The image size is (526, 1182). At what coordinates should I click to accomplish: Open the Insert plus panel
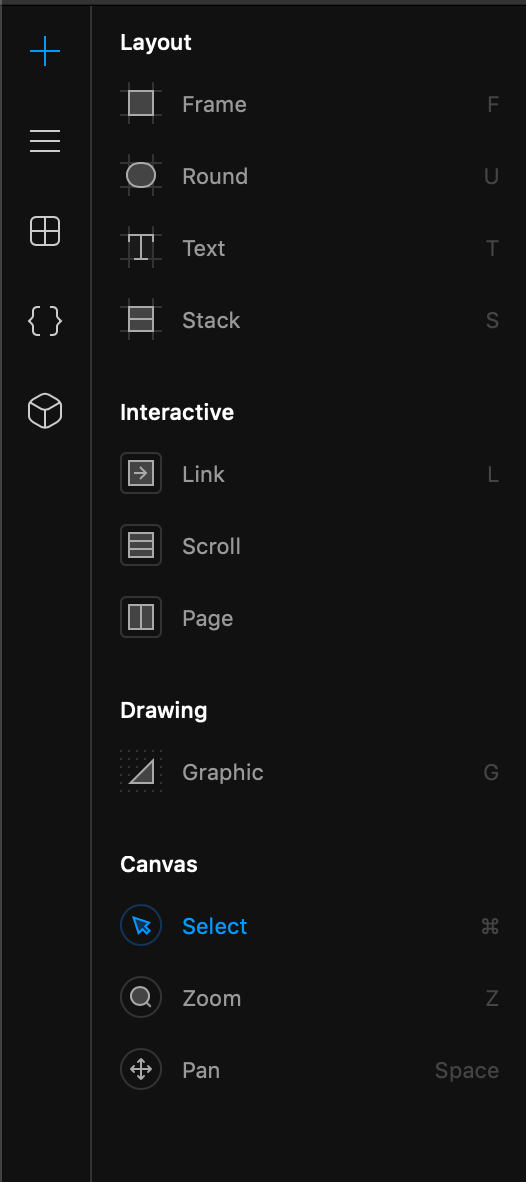[x=44, y=51]
